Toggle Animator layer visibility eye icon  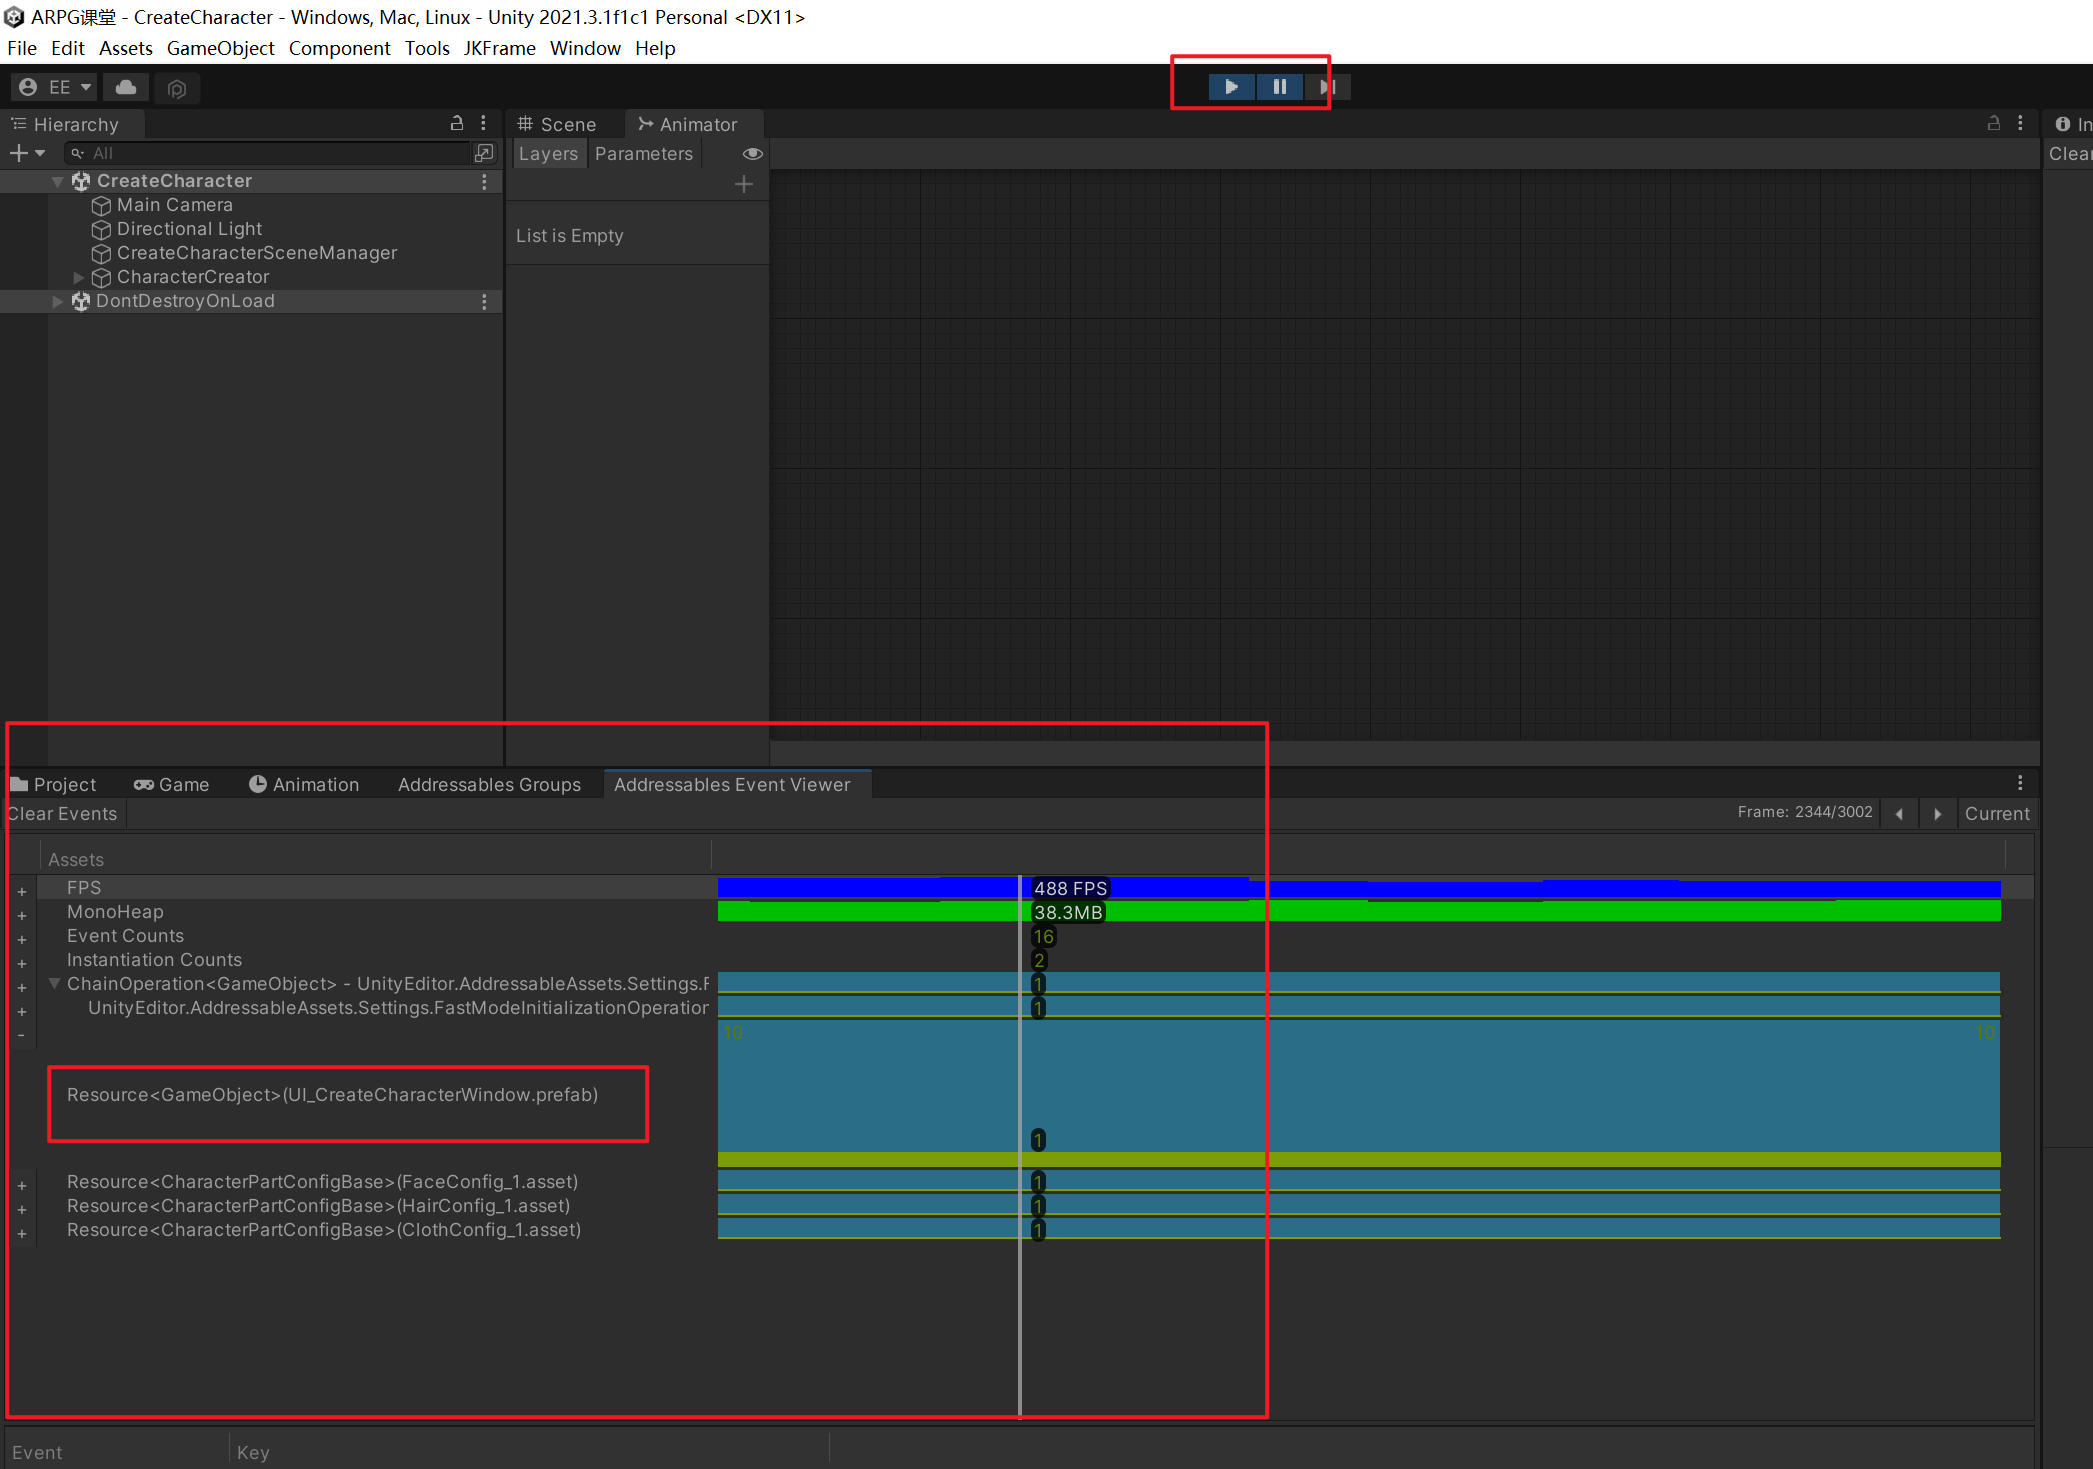(x=752, y=154)
